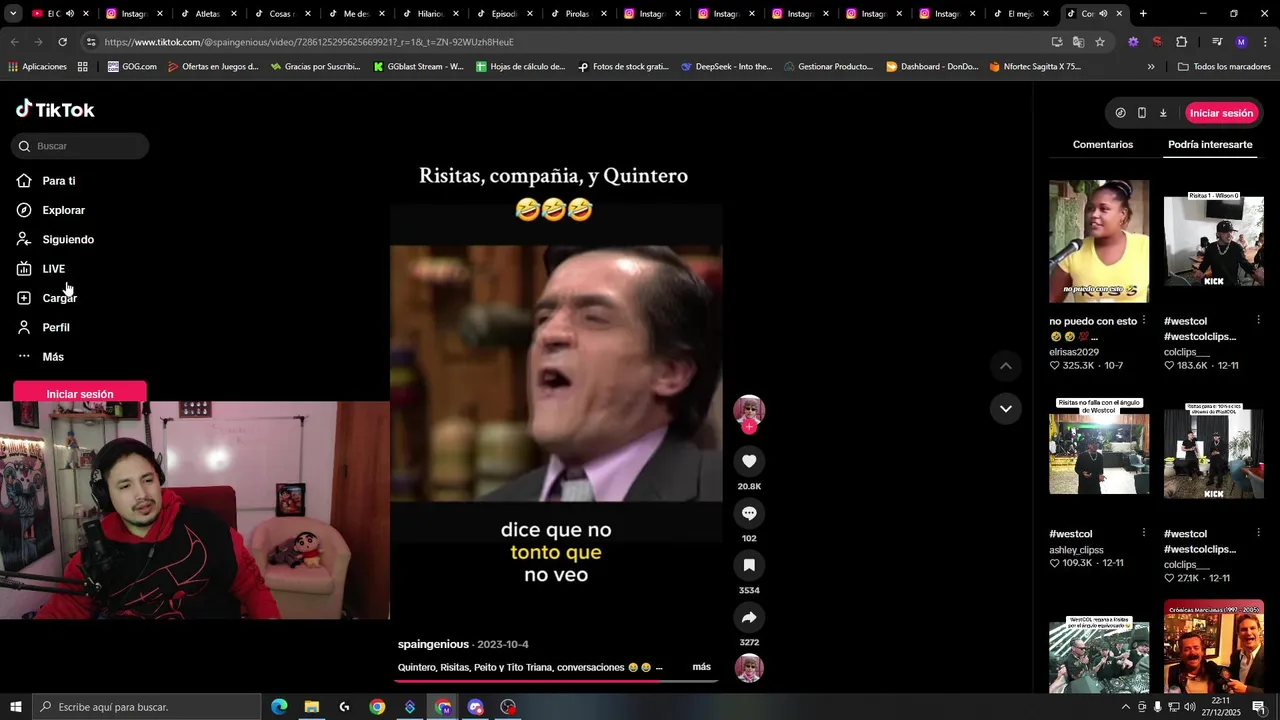Follow spaingenious via the avatar plus badge
Screen dimensions: 1280x720
(749, 427)
